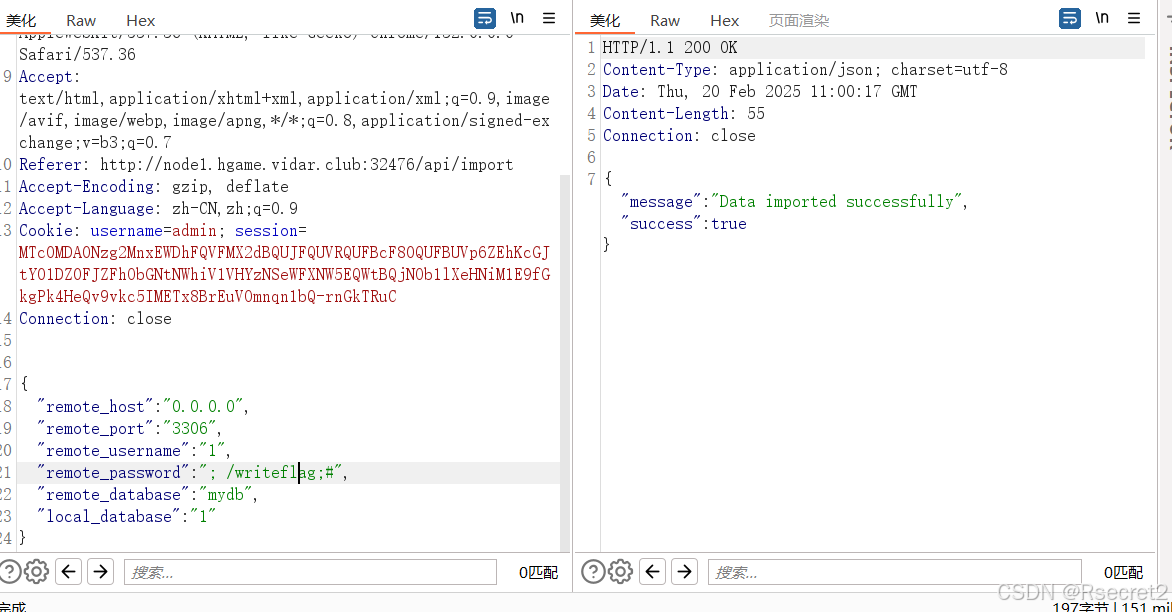This screenshot has width=1172, height=612.
Task: Toggle the \n newline display for the response
Action: point(1102,17)
